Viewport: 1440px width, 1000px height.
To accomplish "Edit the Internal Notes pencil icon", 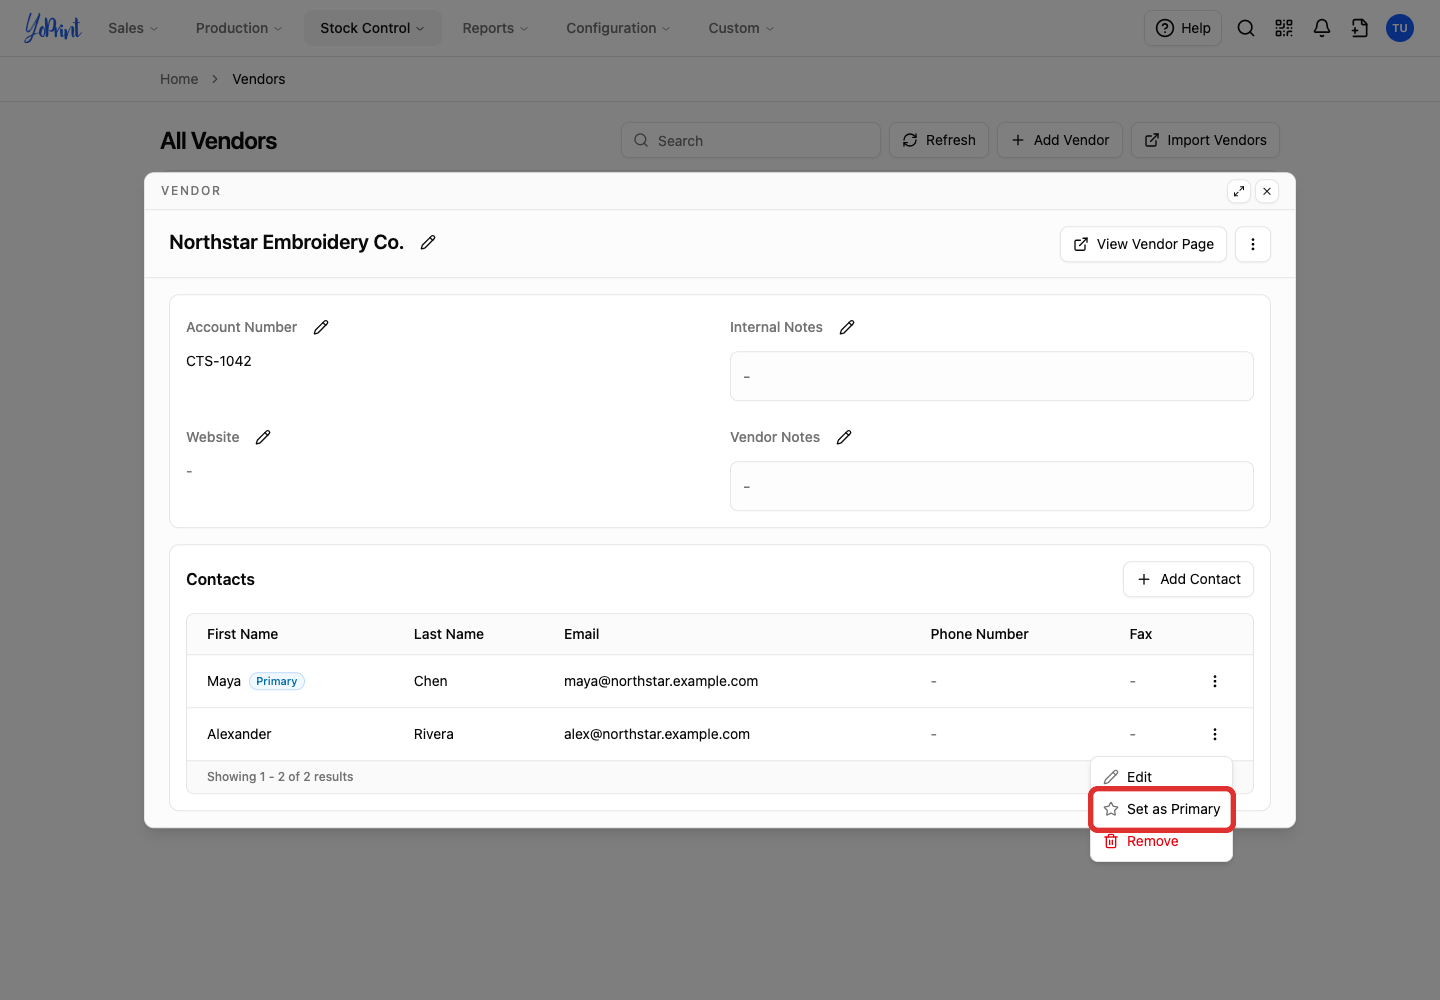I will (x=847, y=327).
